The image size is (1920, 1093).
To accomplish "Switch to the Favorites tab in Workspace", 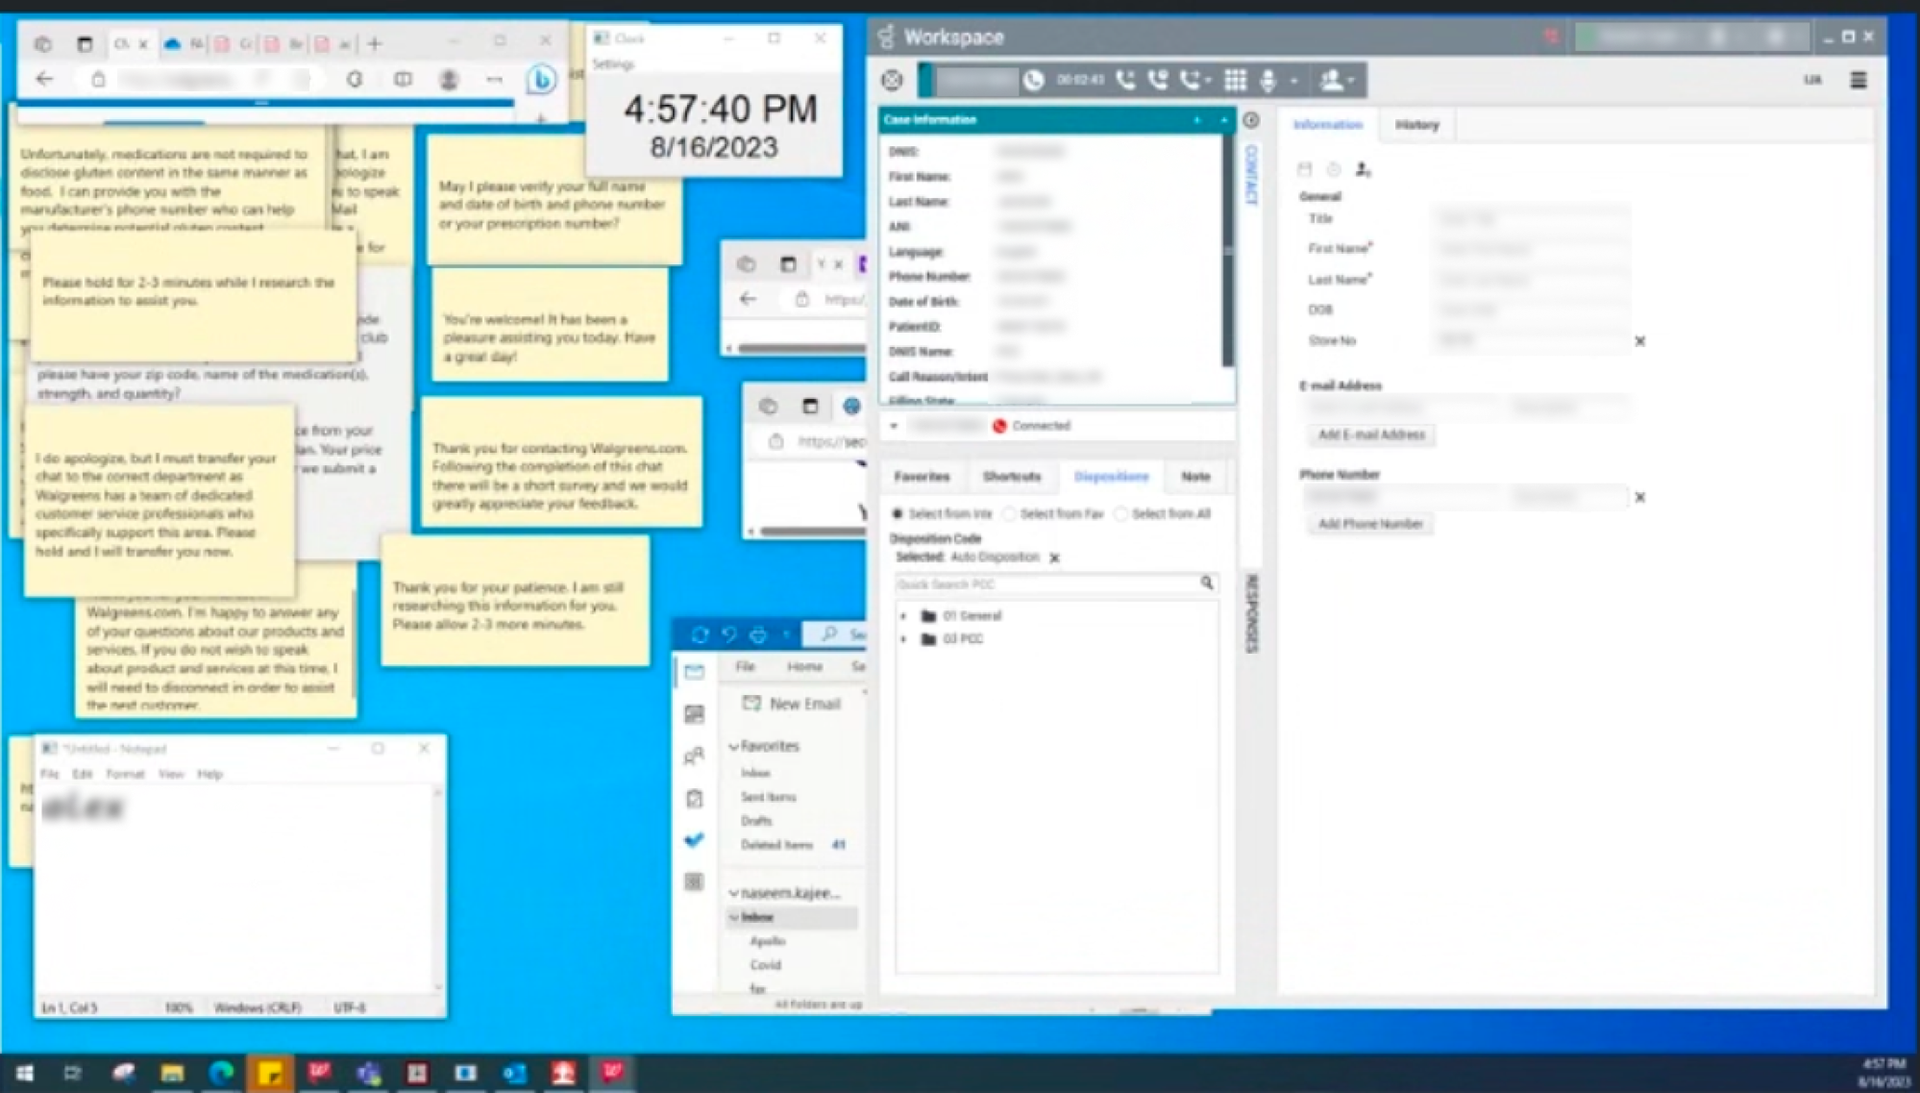I will pos(921,477).
